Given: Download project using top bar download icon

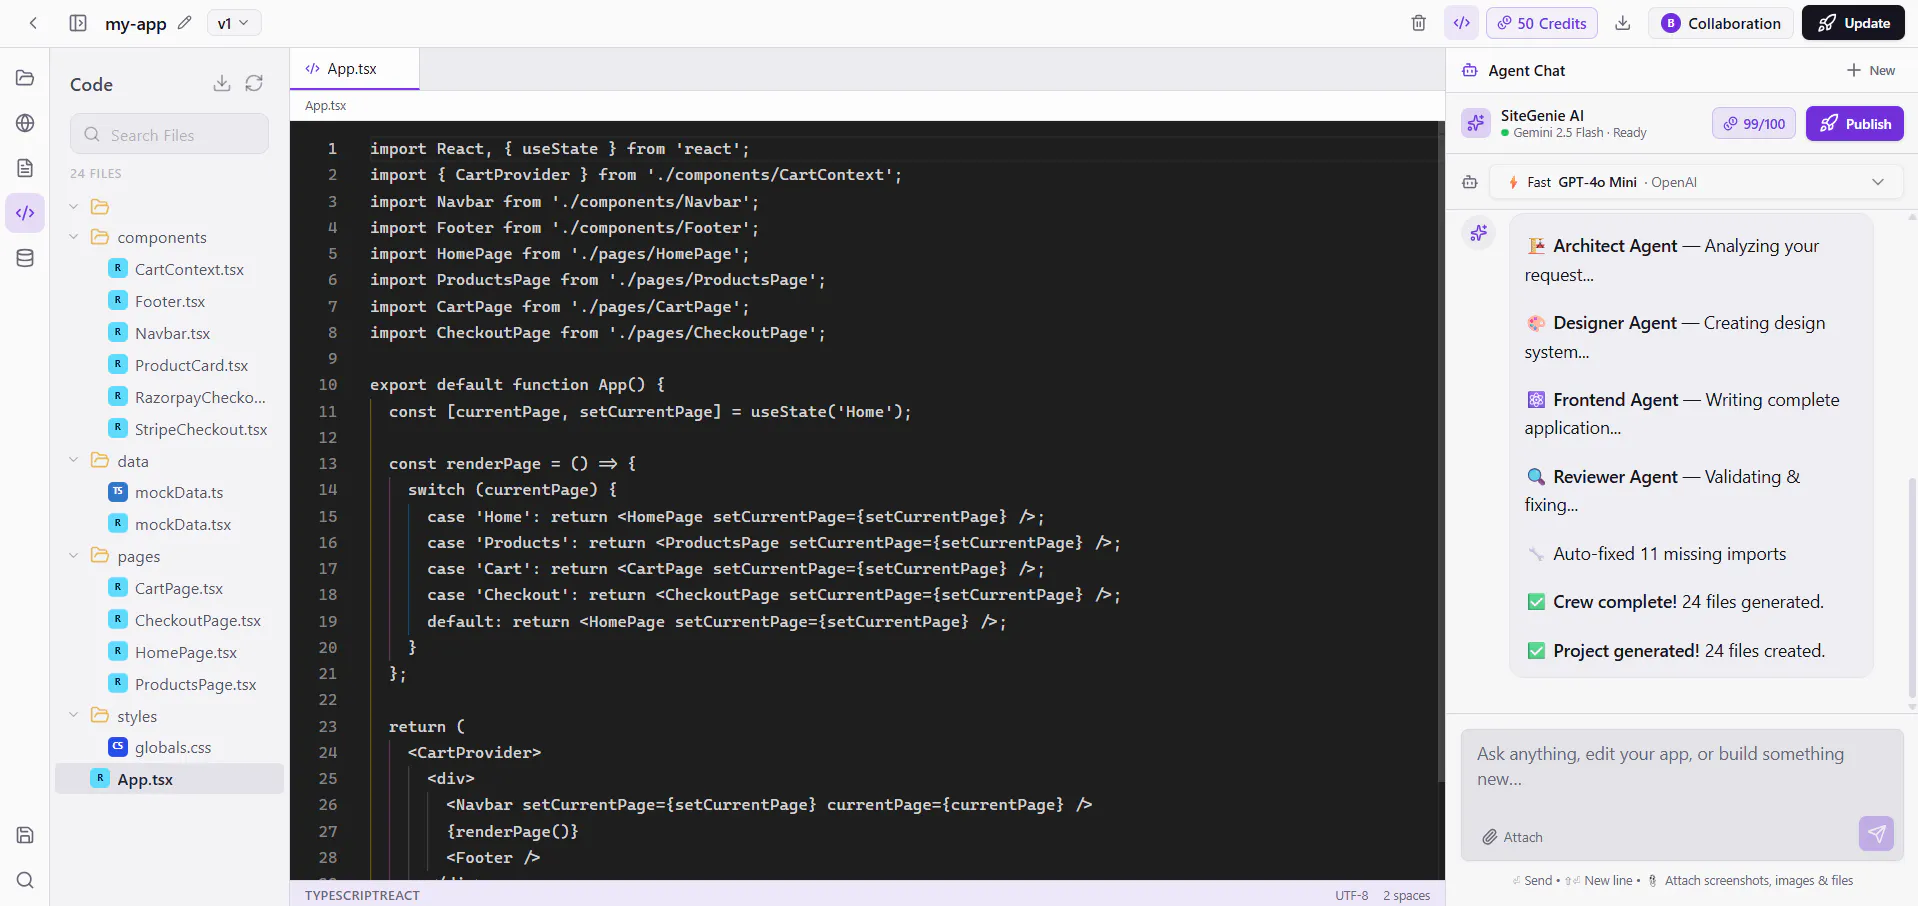Looking at the screenshot, I should 1623,23.
